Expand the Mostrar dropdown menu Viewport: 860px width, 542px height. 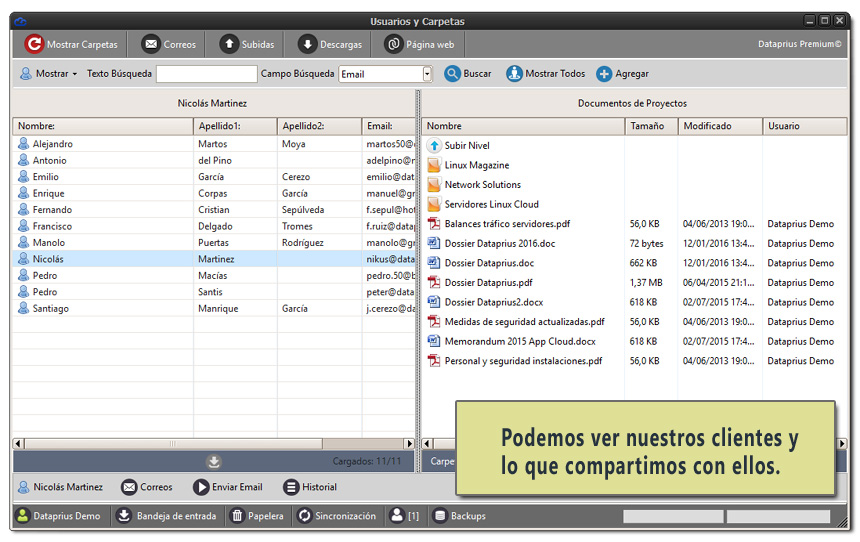48,74
